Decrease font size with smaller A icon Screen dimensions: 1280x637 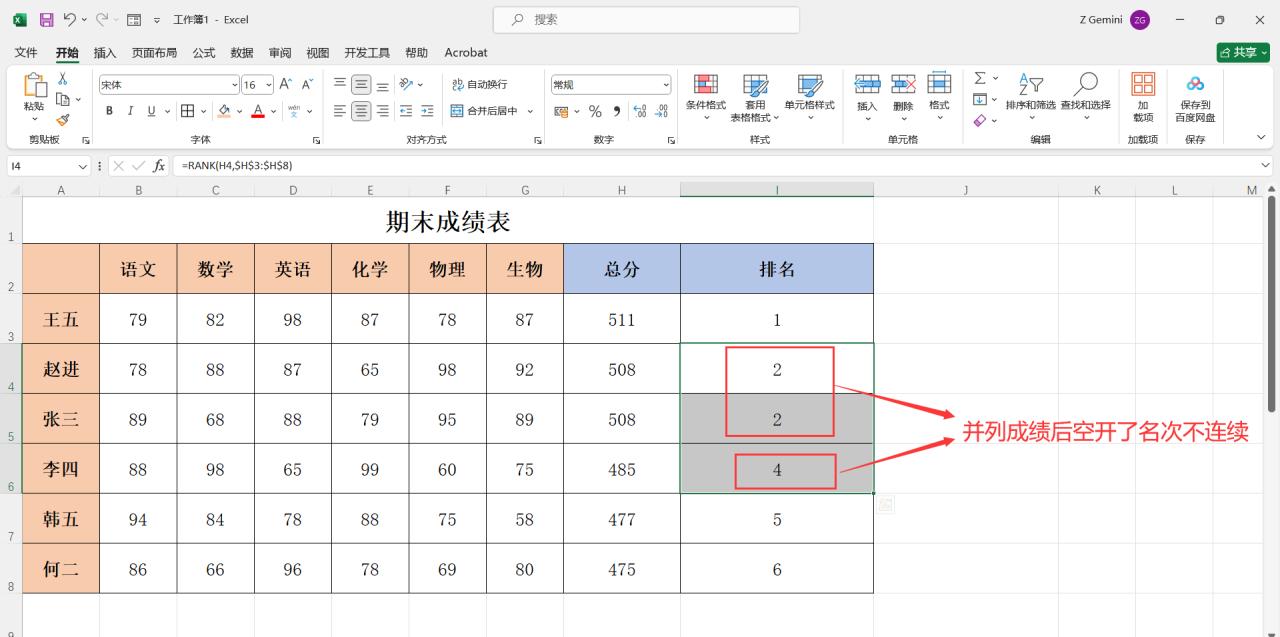308,85
